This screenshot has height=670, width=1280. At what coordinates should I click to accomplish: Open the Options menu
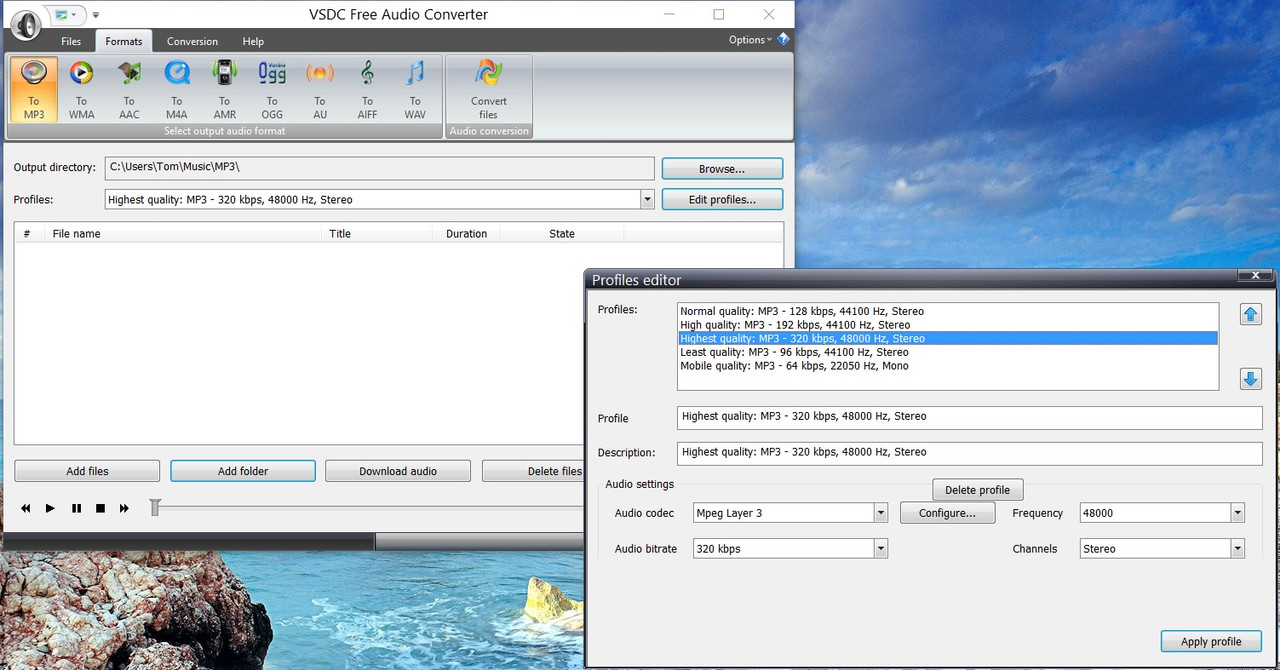click(x=750, y=40)
